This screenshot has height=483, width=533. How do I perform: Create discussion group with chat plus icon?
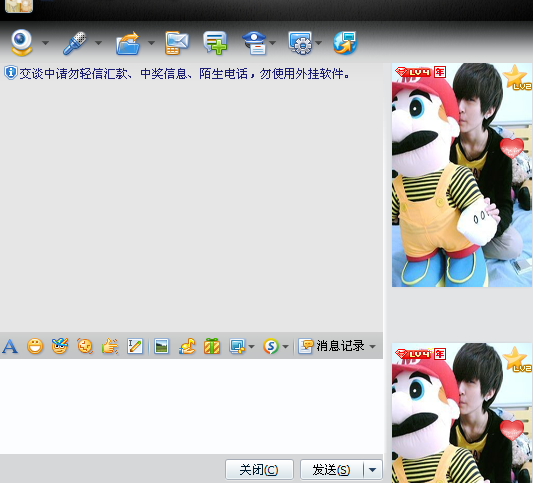point(215,43)
